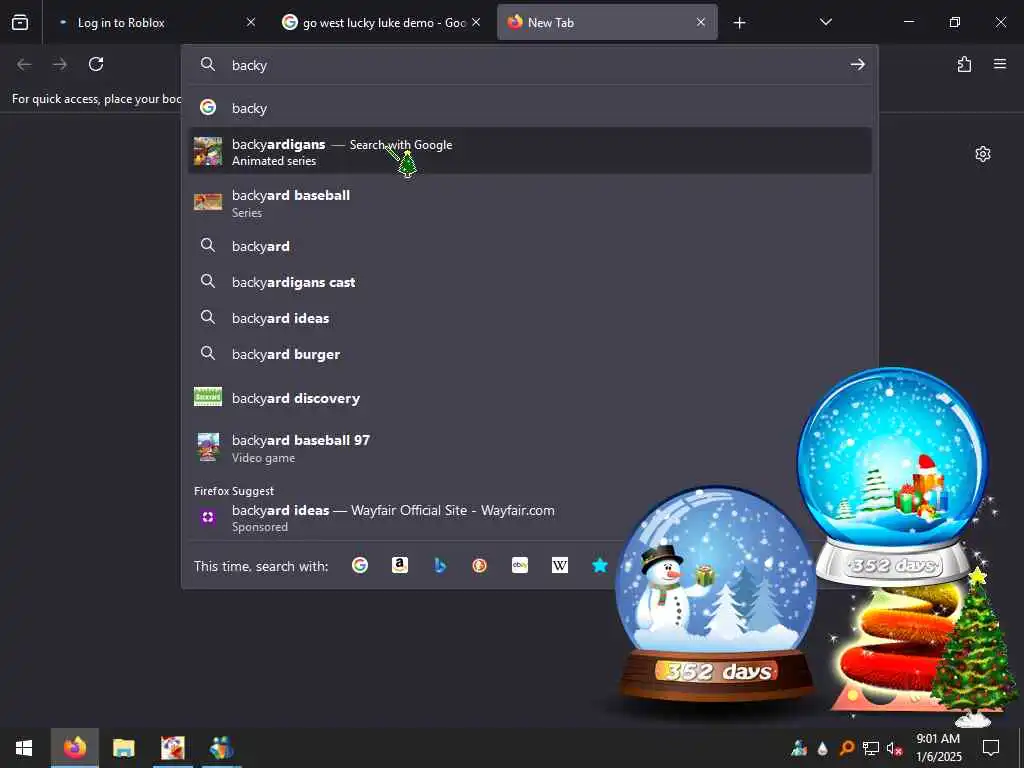Choose backyardigans animated series suggestion
Screen dimensions: 1024x768
(x=530, y=152)
